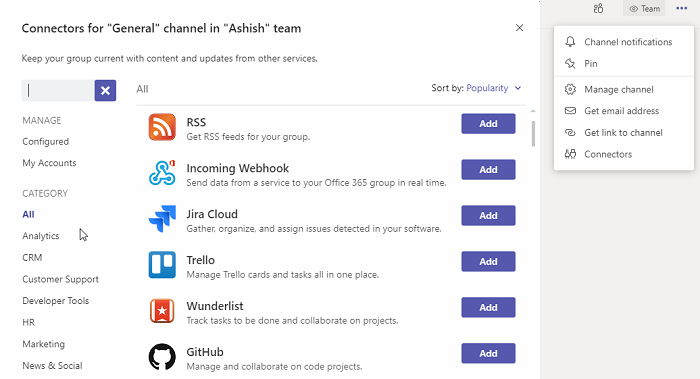Click the gear icon for Manage channel
Viewport: 700px width, 379px height.
pos(570,89)
